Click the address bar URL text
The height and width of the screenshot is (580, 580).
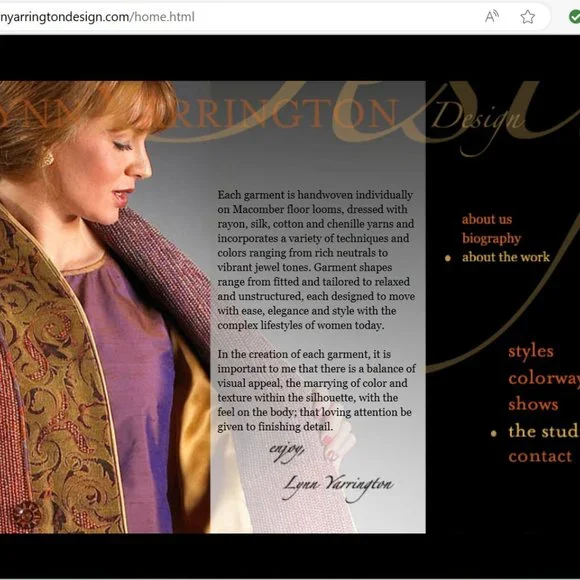pos(97,17)
